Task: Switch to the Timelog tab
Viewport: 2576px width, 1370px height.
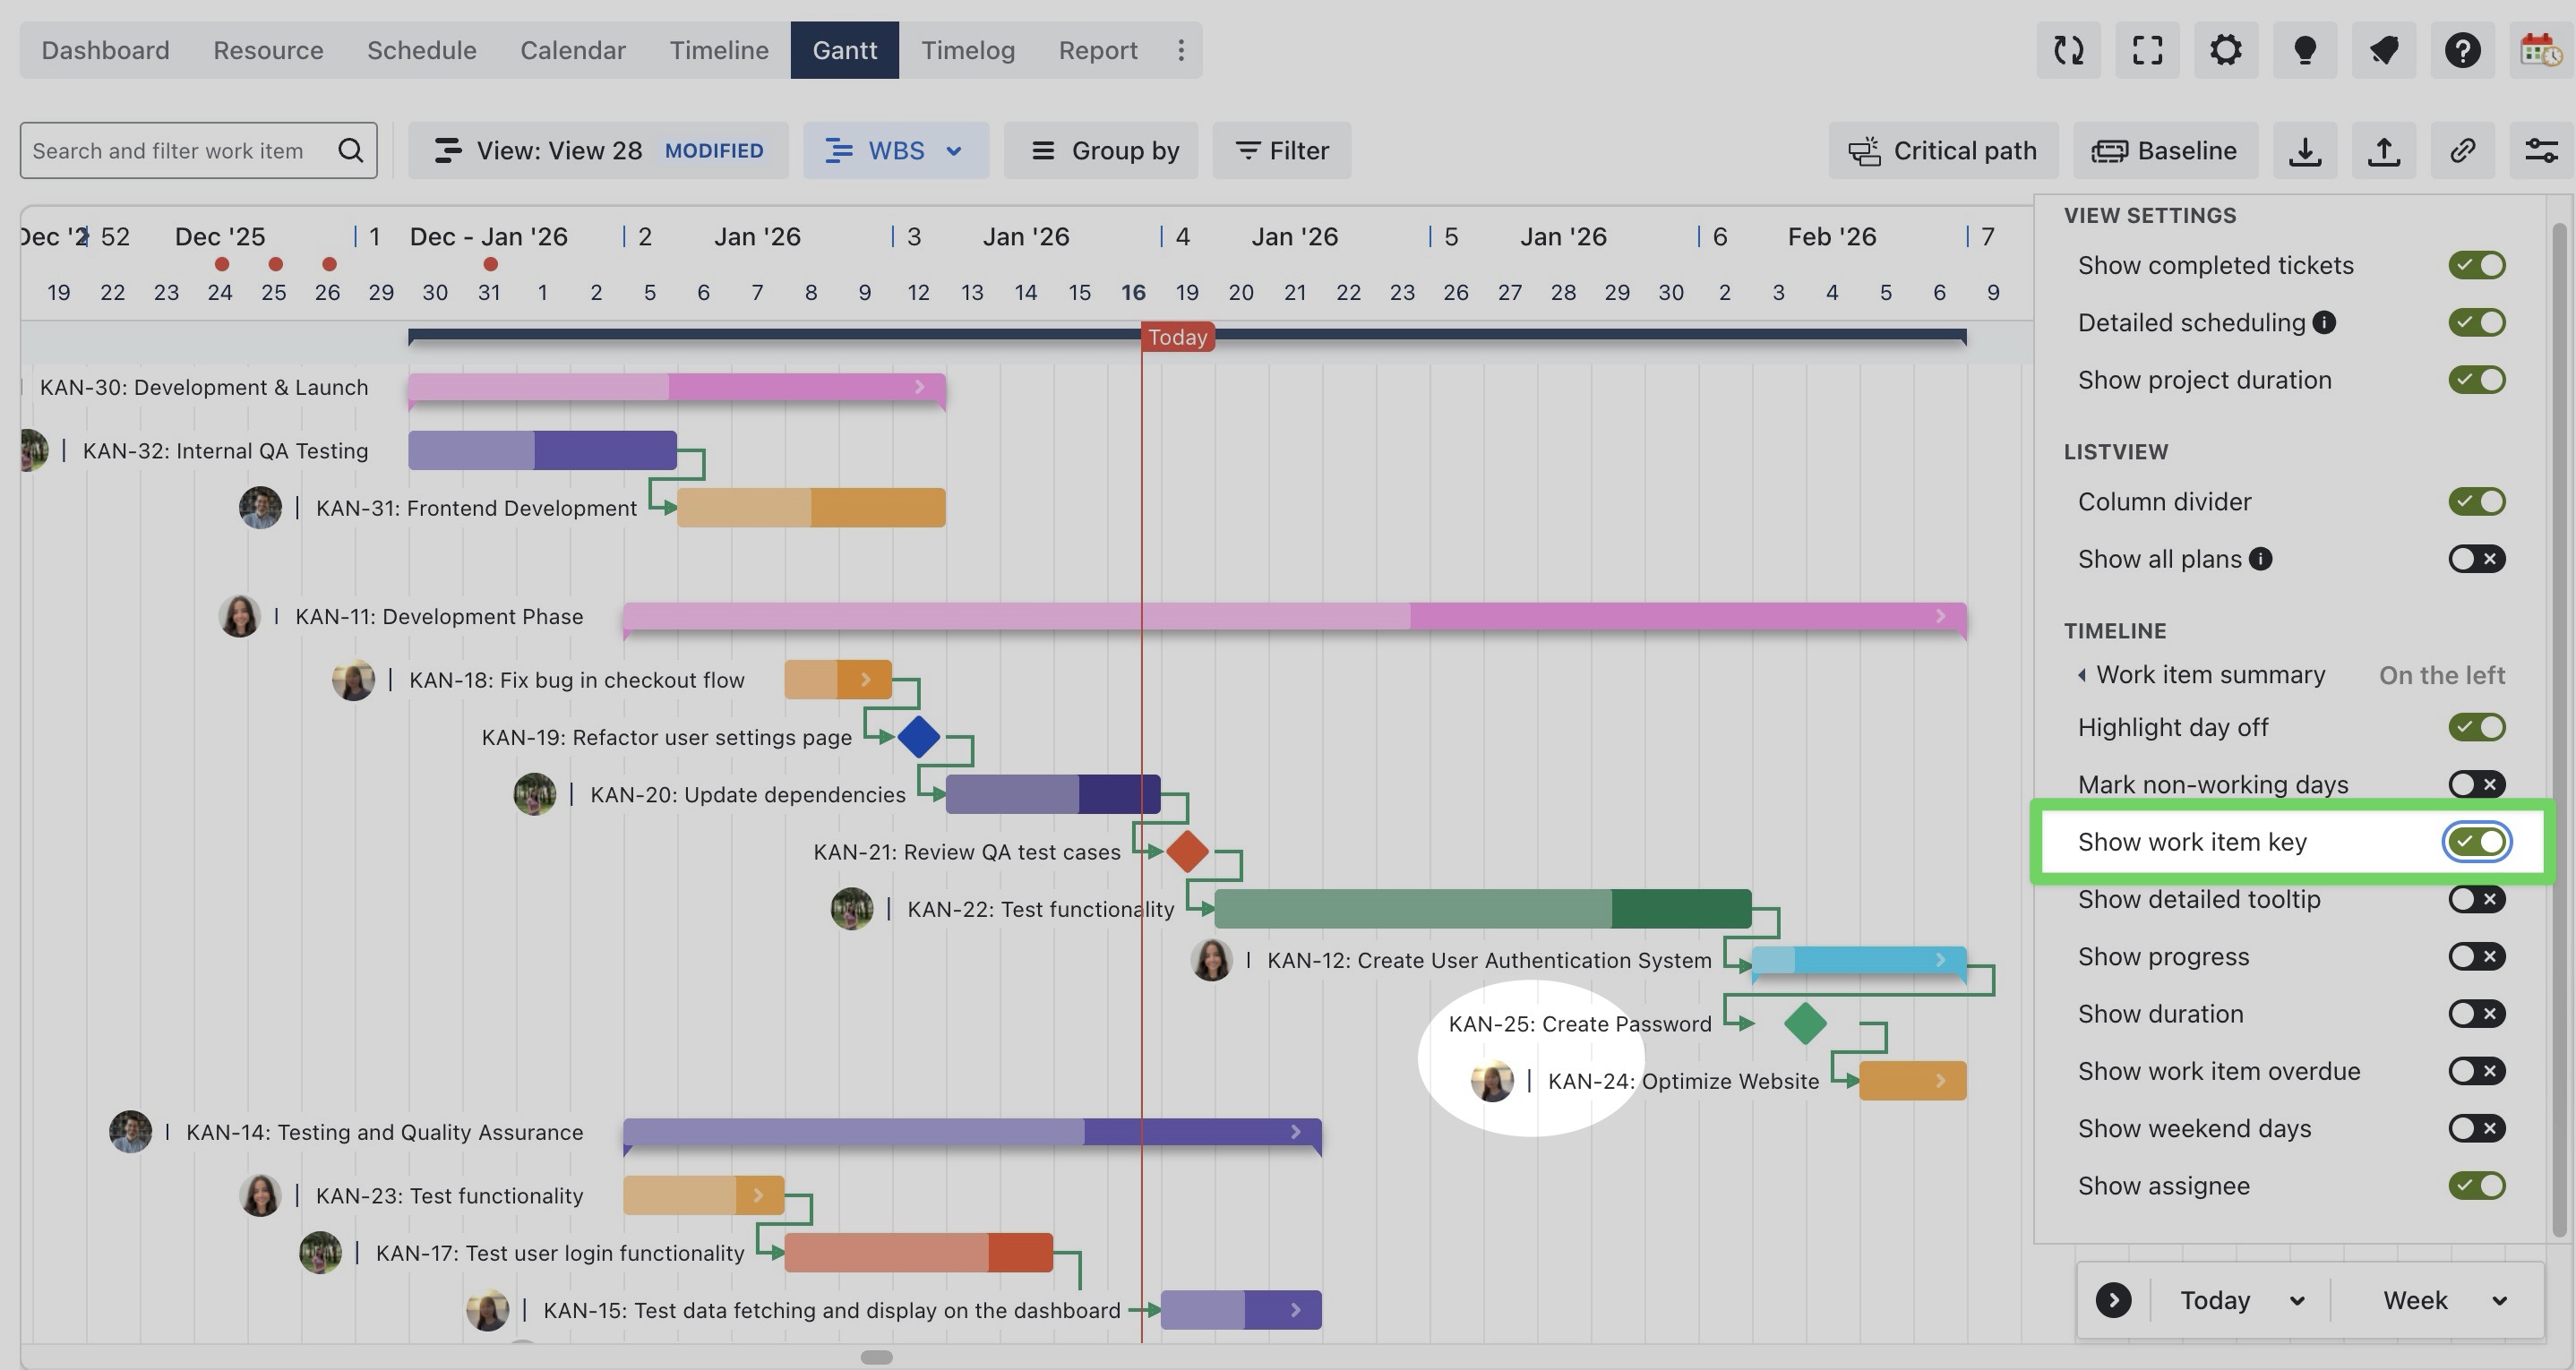Action: point(967,50)
